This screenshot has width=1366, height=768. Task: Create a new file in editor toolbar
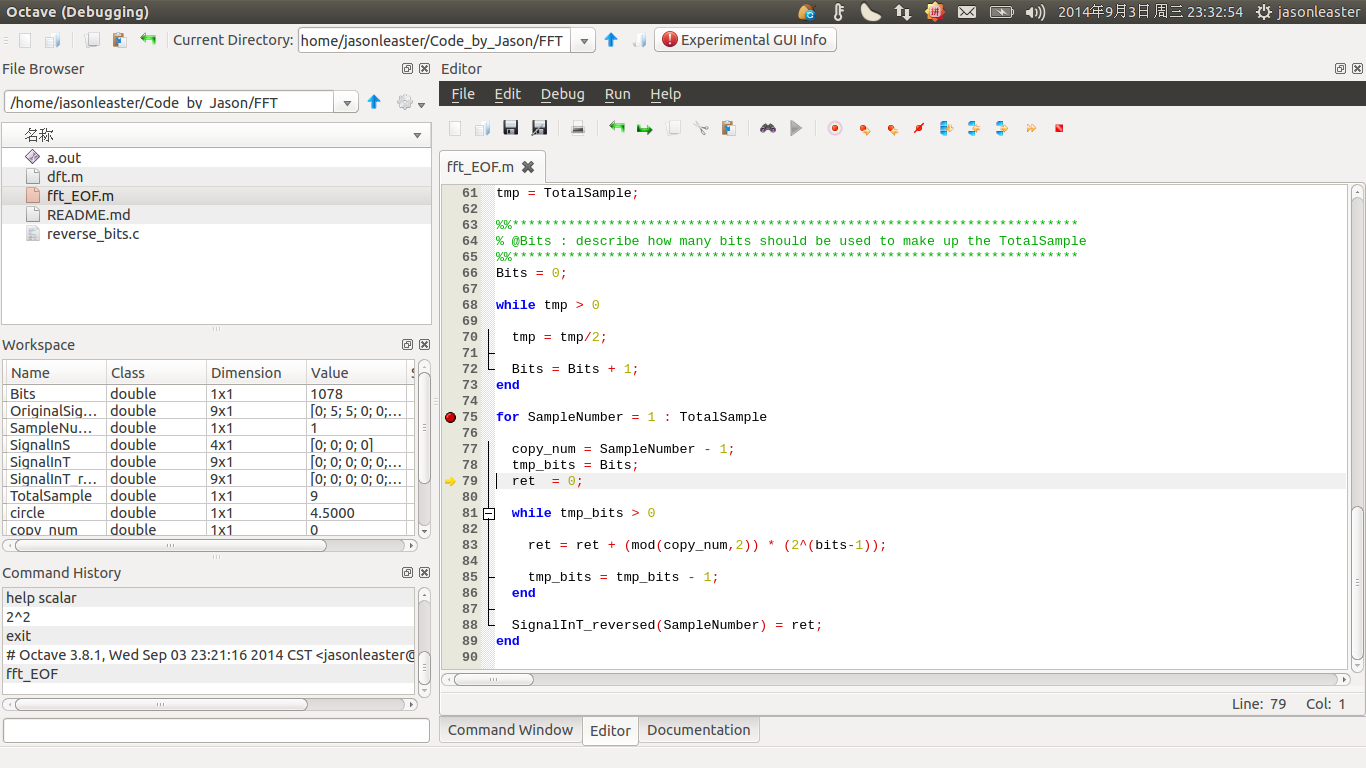(x=455, y=128)
